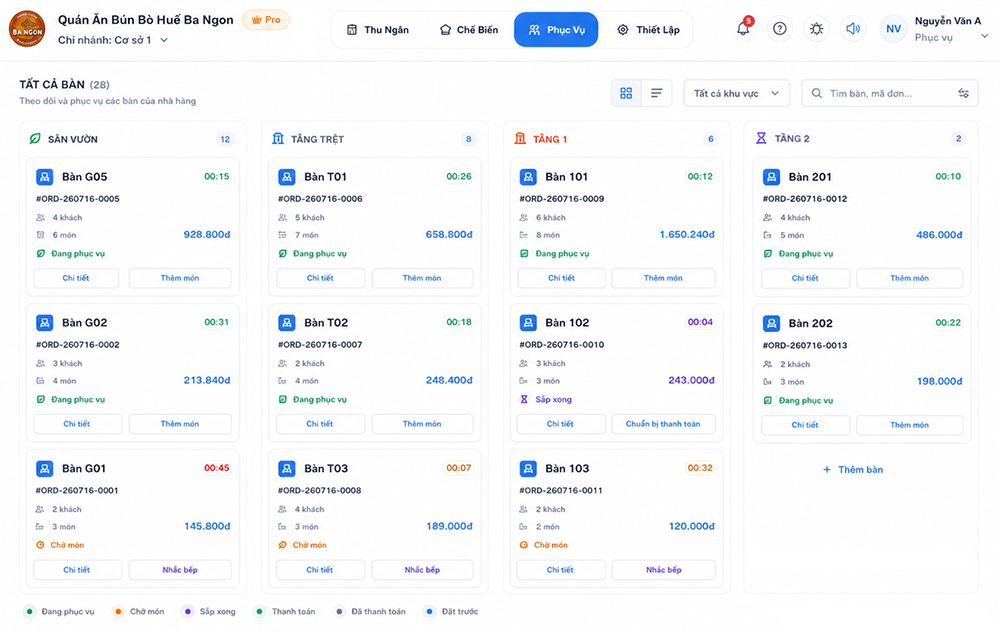The image size is (1000, 633).
Task: Click the Bàn G01 table icon
Action: (45, 469)
